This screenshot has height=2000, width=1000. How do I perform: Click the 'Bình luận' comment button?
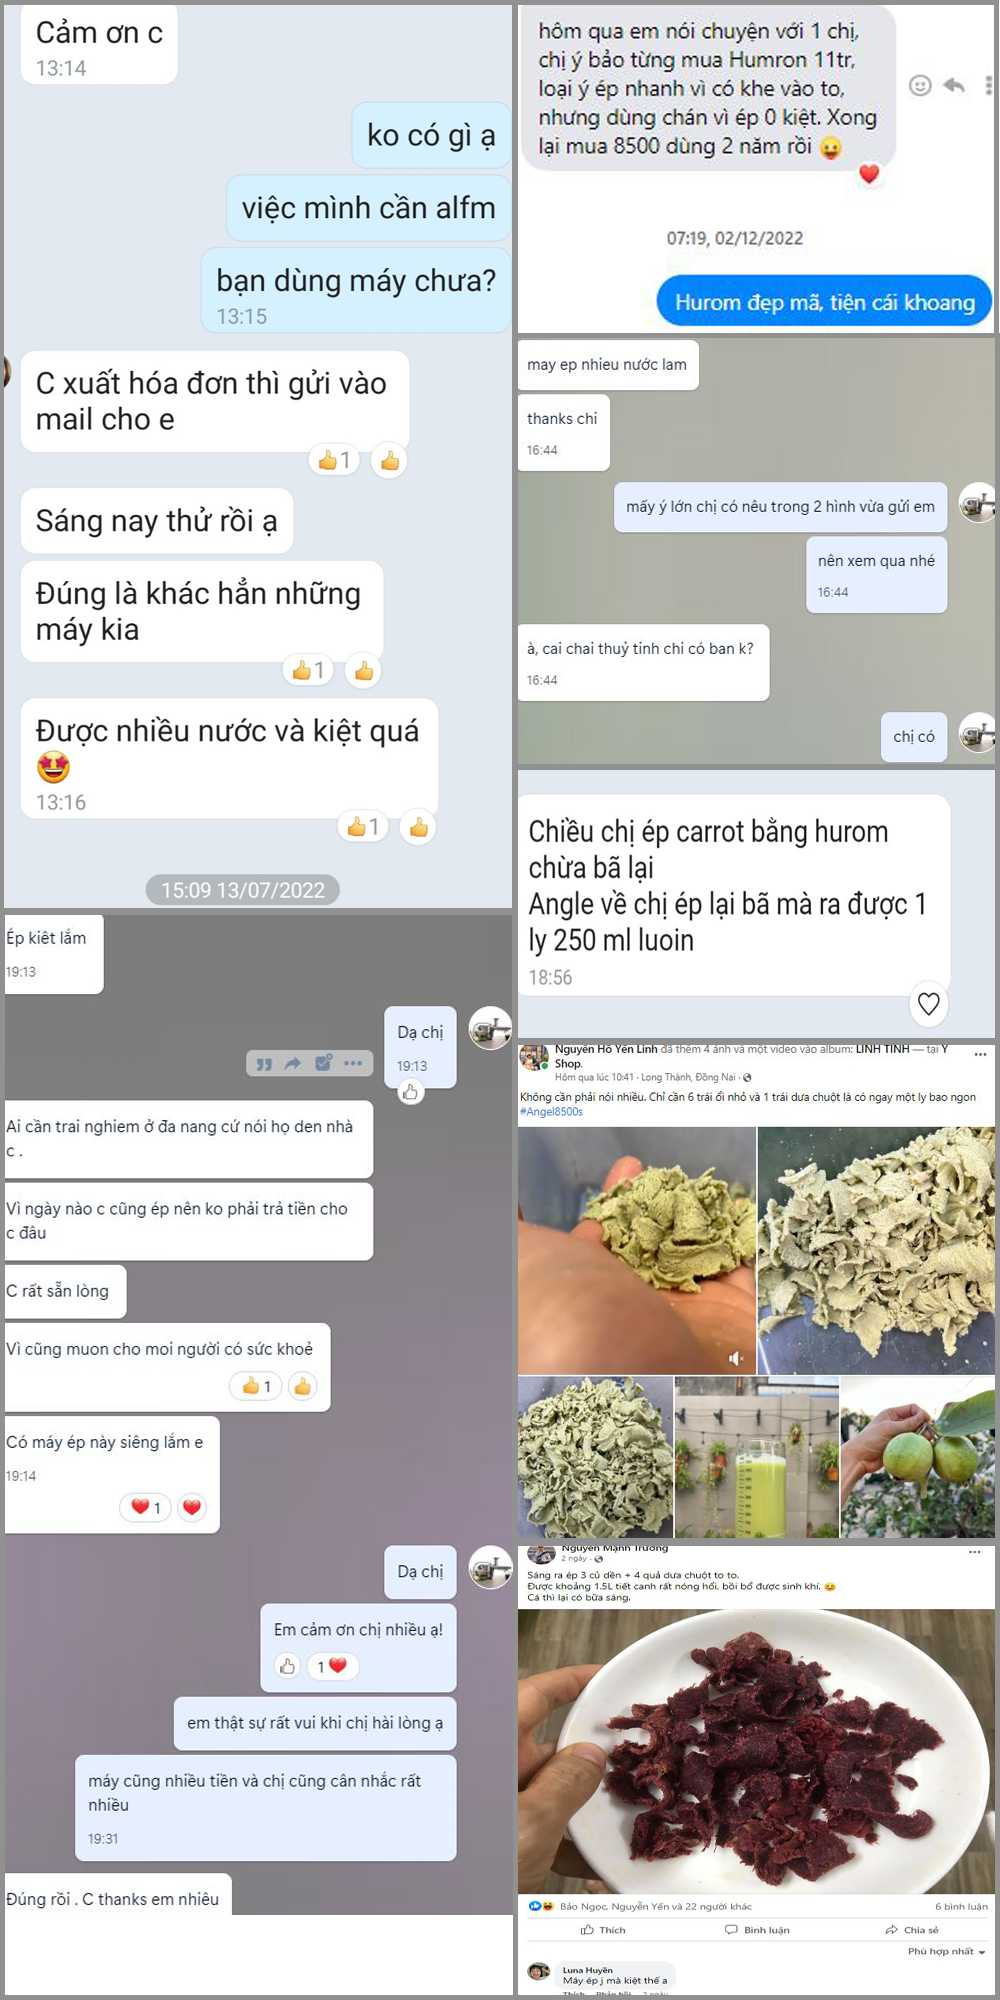coord(757,1930)
